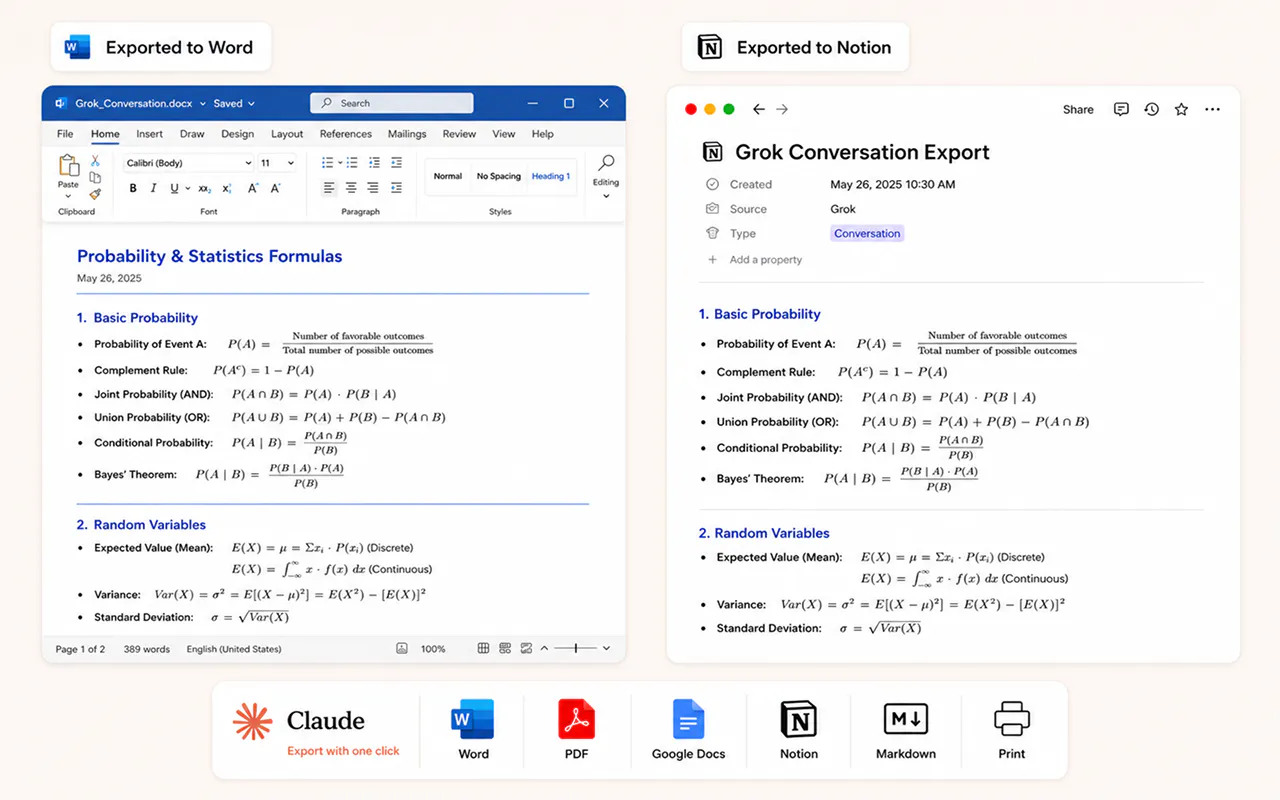Open the Notion three-dots more menu

1212,109
